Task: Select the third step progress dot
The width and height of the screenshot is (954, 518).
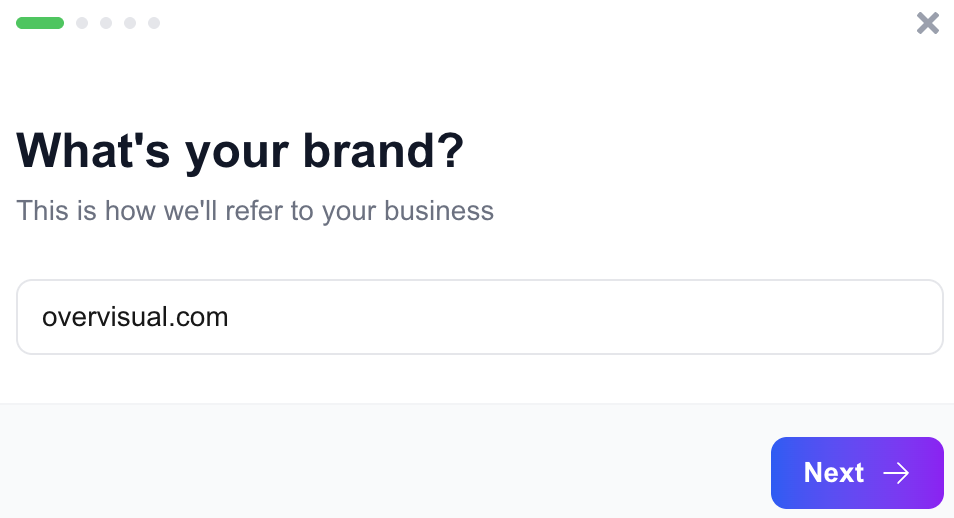Action: 106,23
